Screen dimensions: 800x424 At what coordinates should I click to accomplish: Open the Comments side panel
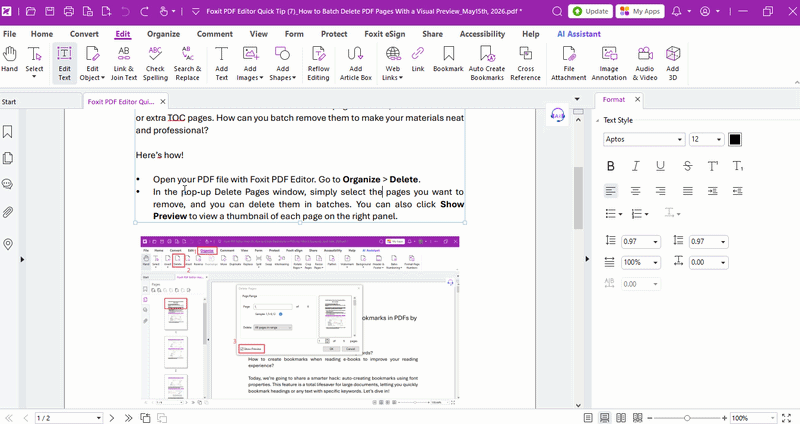(8, 184)
